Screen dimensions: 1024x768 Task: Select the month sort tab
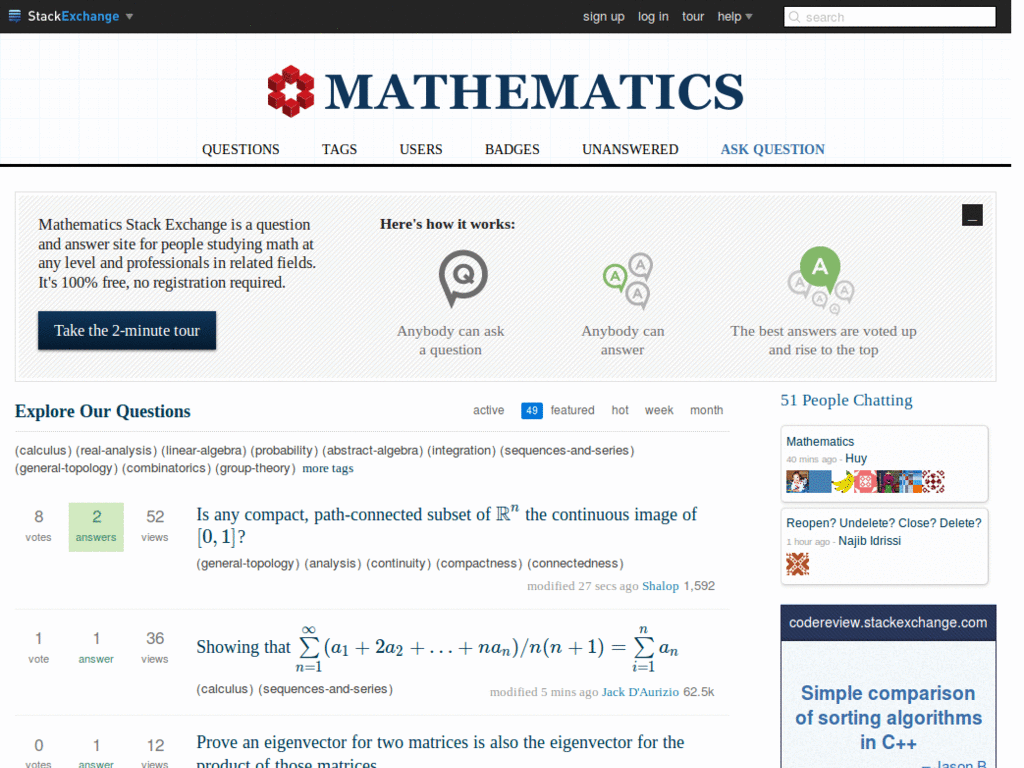click(x=707, y=410)
